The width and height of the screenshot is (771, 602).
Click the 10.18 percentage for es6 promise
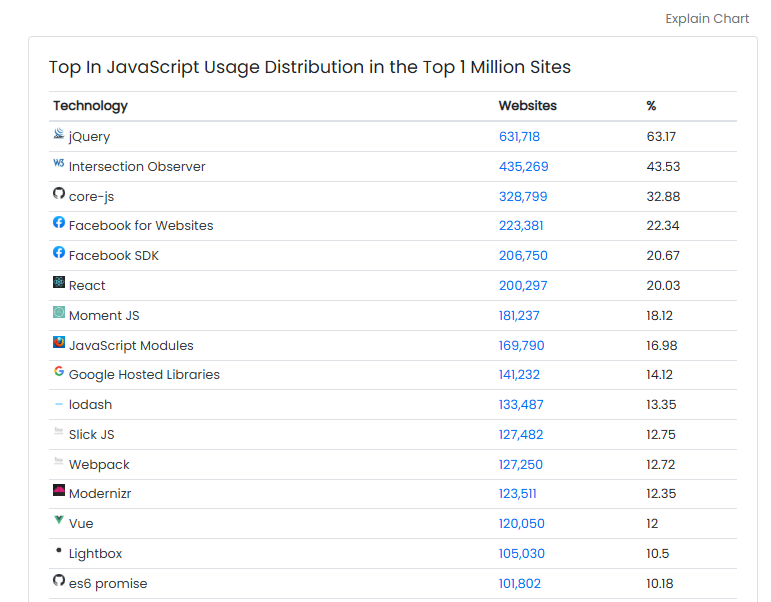tap(659, 583)
